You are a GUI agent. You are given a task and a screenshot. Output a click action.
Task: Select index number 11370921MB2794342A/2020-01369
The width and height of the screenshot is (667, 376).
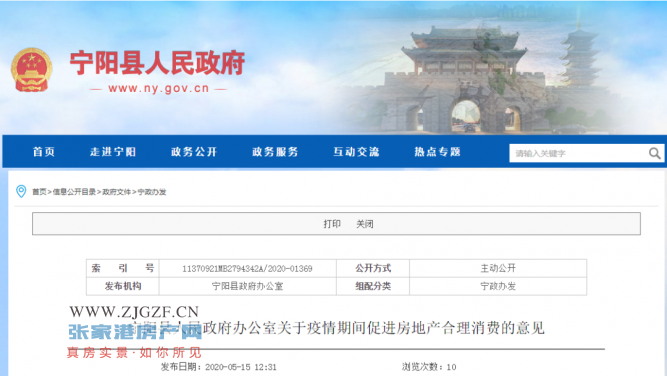pos(247,268)
